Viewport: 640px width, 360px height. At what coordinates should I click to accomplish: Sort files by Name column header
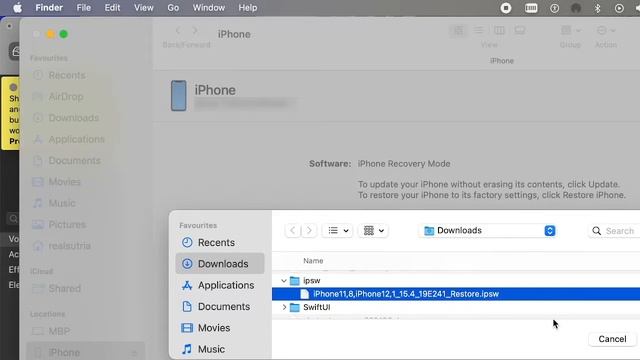[x=313, y=260]
